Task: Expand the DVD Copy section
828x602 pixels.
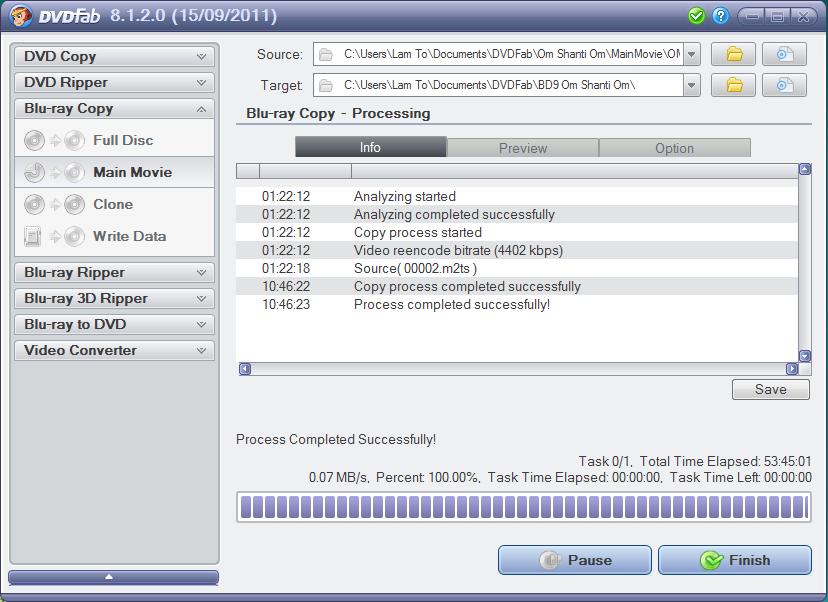Action: (115, 57)
